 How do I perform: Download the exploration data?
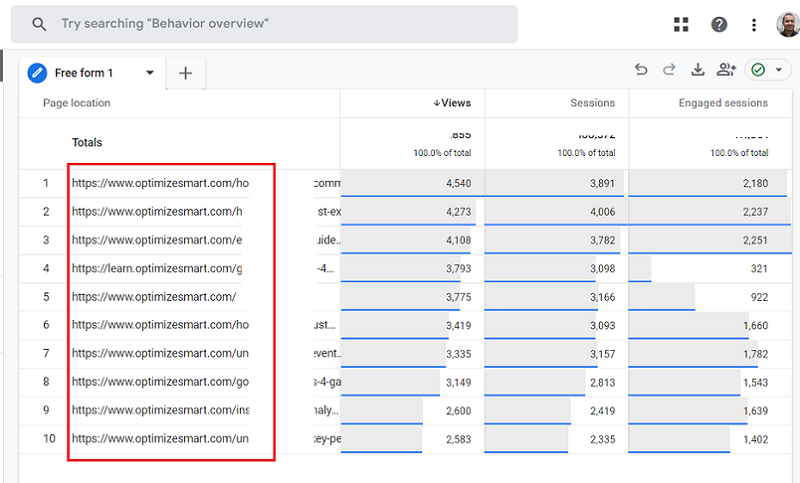click(x=697, y=69)
